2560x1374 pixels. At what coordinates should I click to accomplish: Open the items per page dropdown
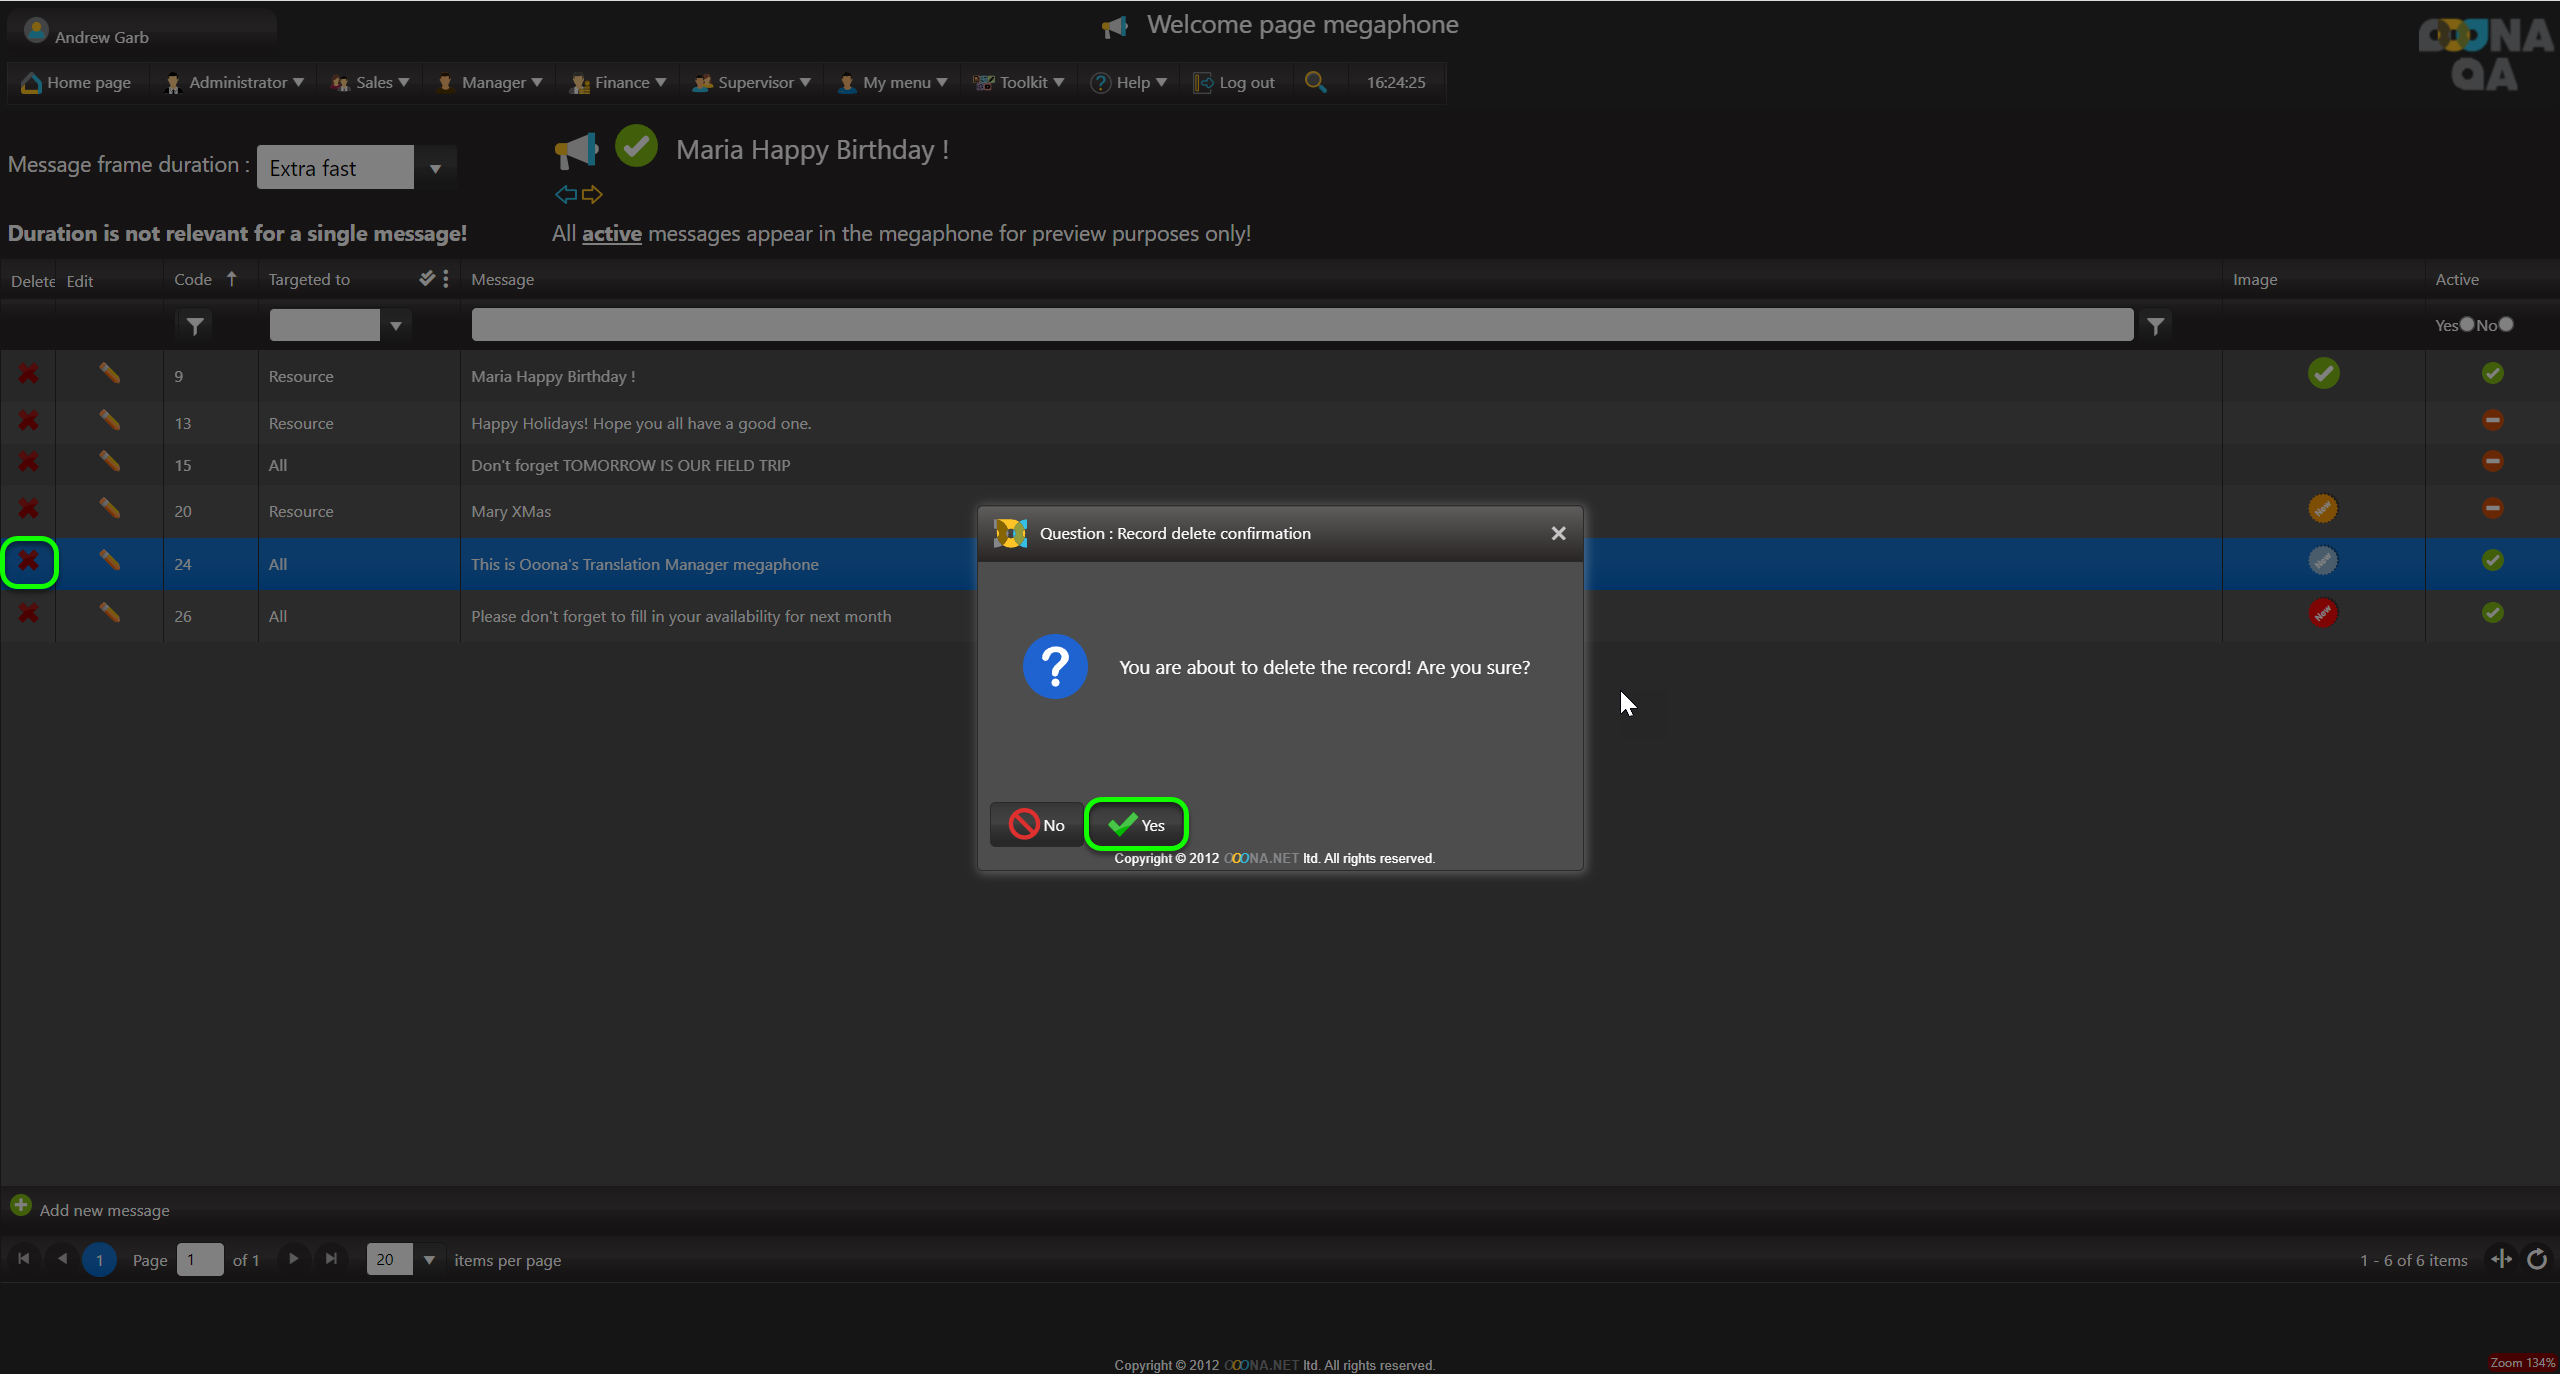[x=429, y=1260]
